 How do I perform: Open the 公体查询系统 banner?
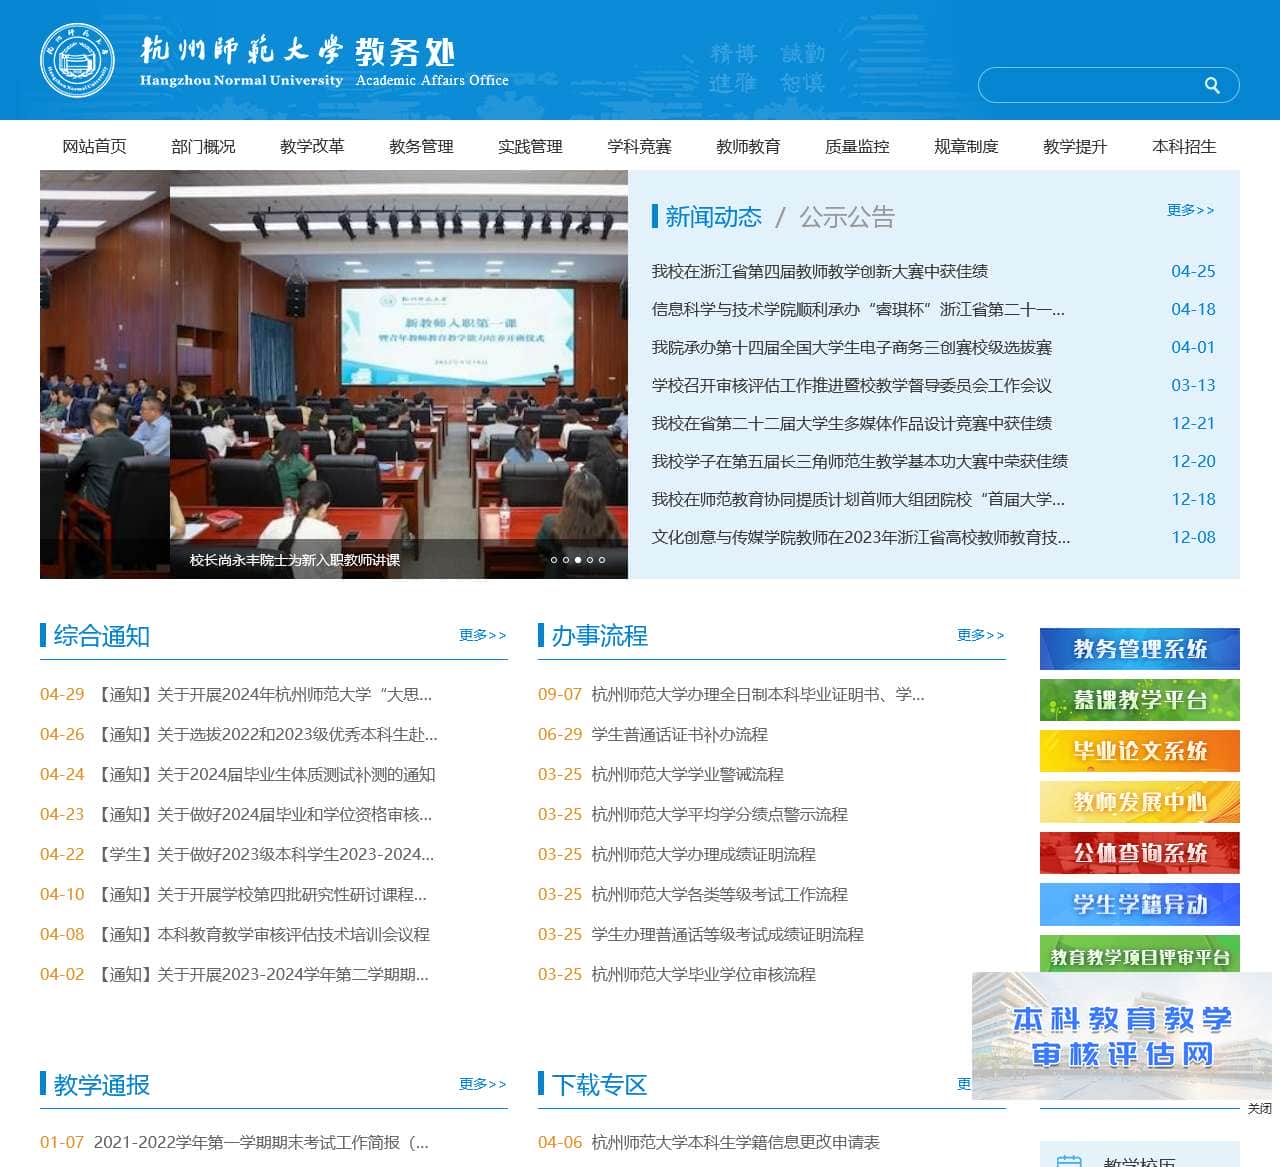click(1139, 853)
